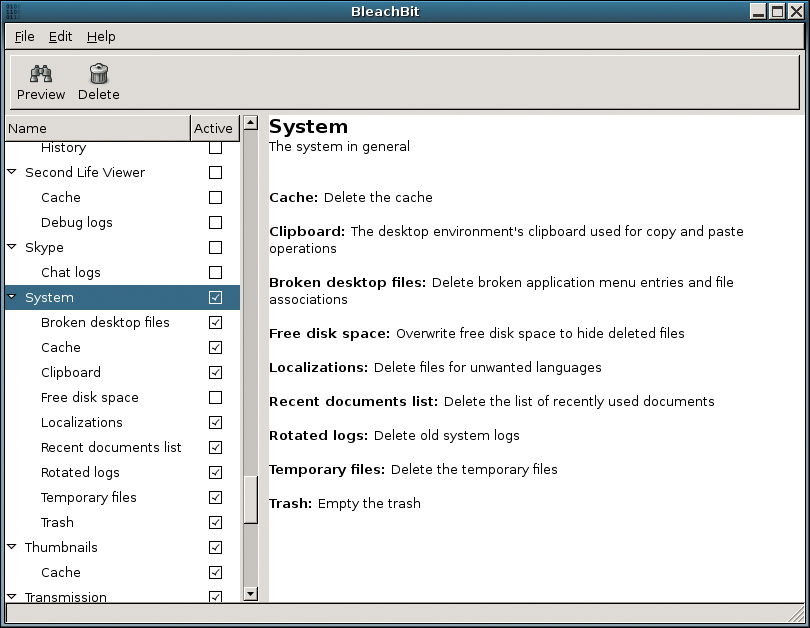
Task: Tick the Cache checkbox under Second Life Viewer
Action: (x=215, y=197)
